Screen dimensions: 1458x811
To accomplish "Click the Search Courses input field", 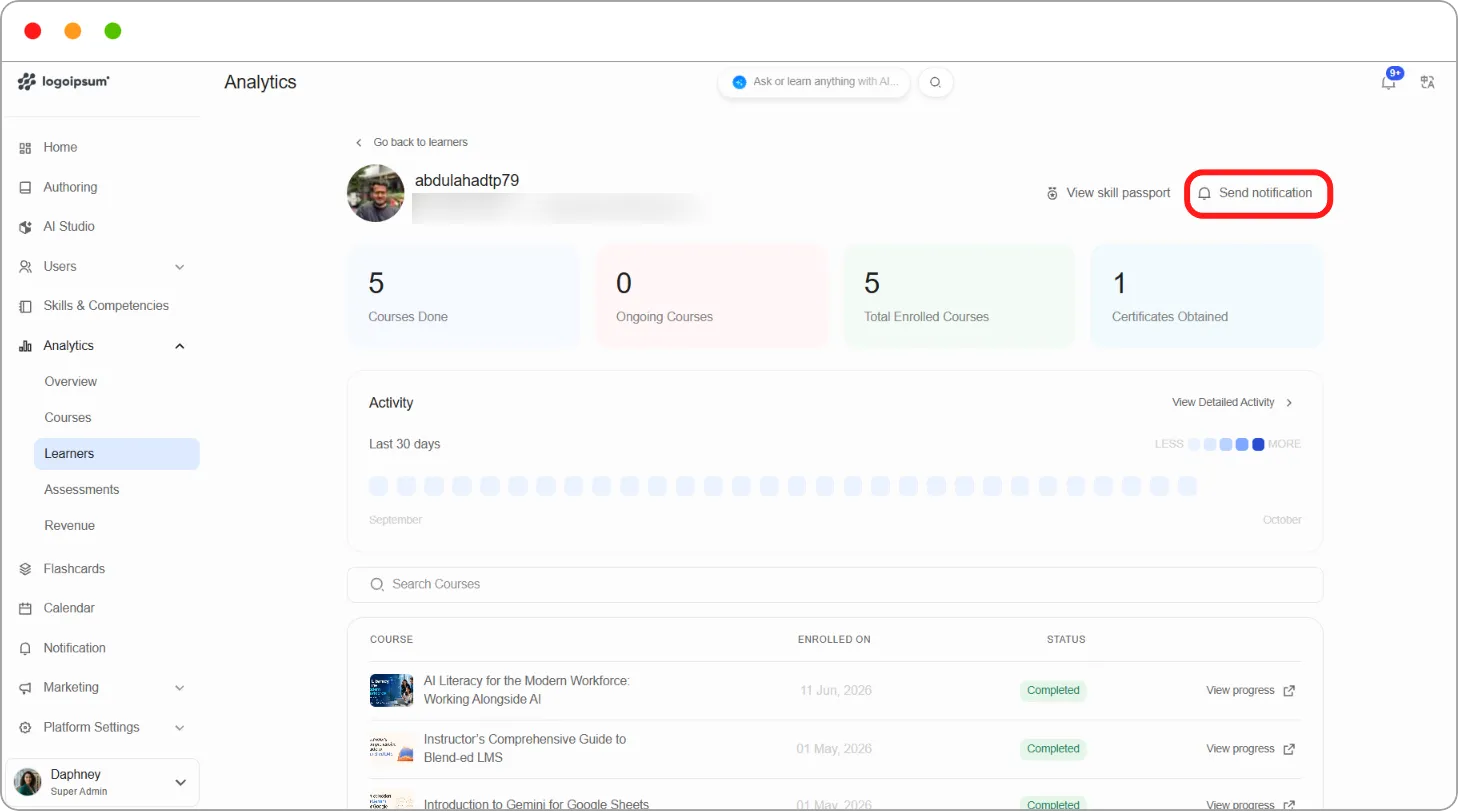I will click(x=835, y=585).
